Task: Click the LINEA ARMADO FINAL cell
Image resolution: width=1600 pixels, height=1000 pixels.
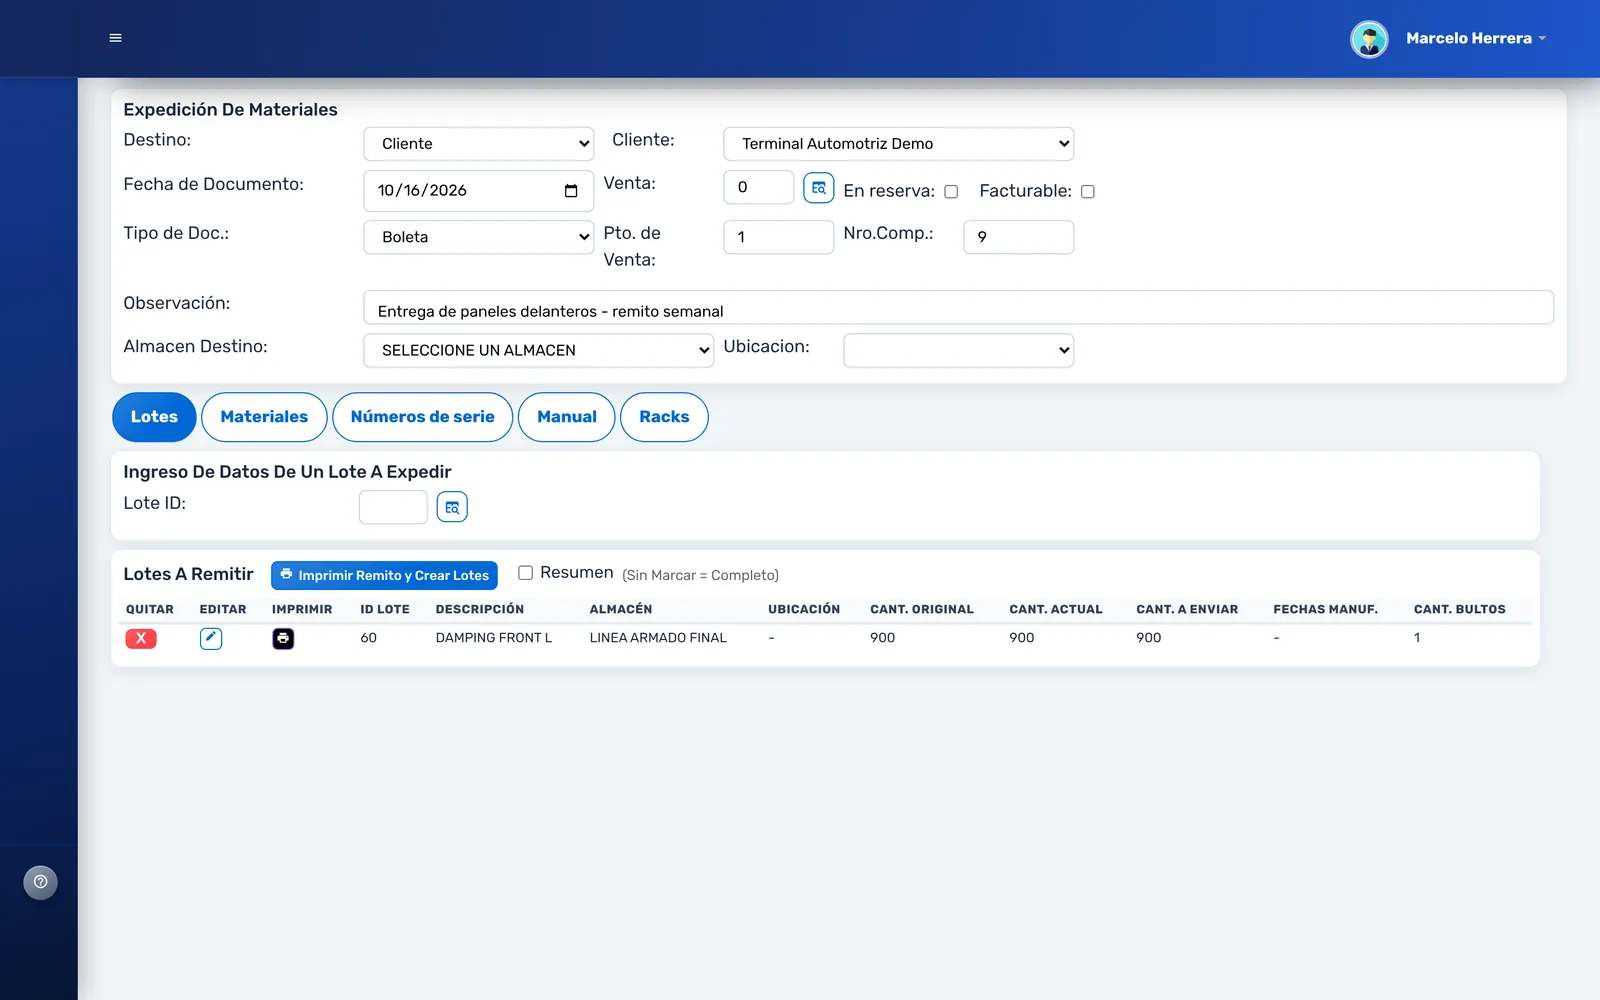Action: (x=658, y=638)
